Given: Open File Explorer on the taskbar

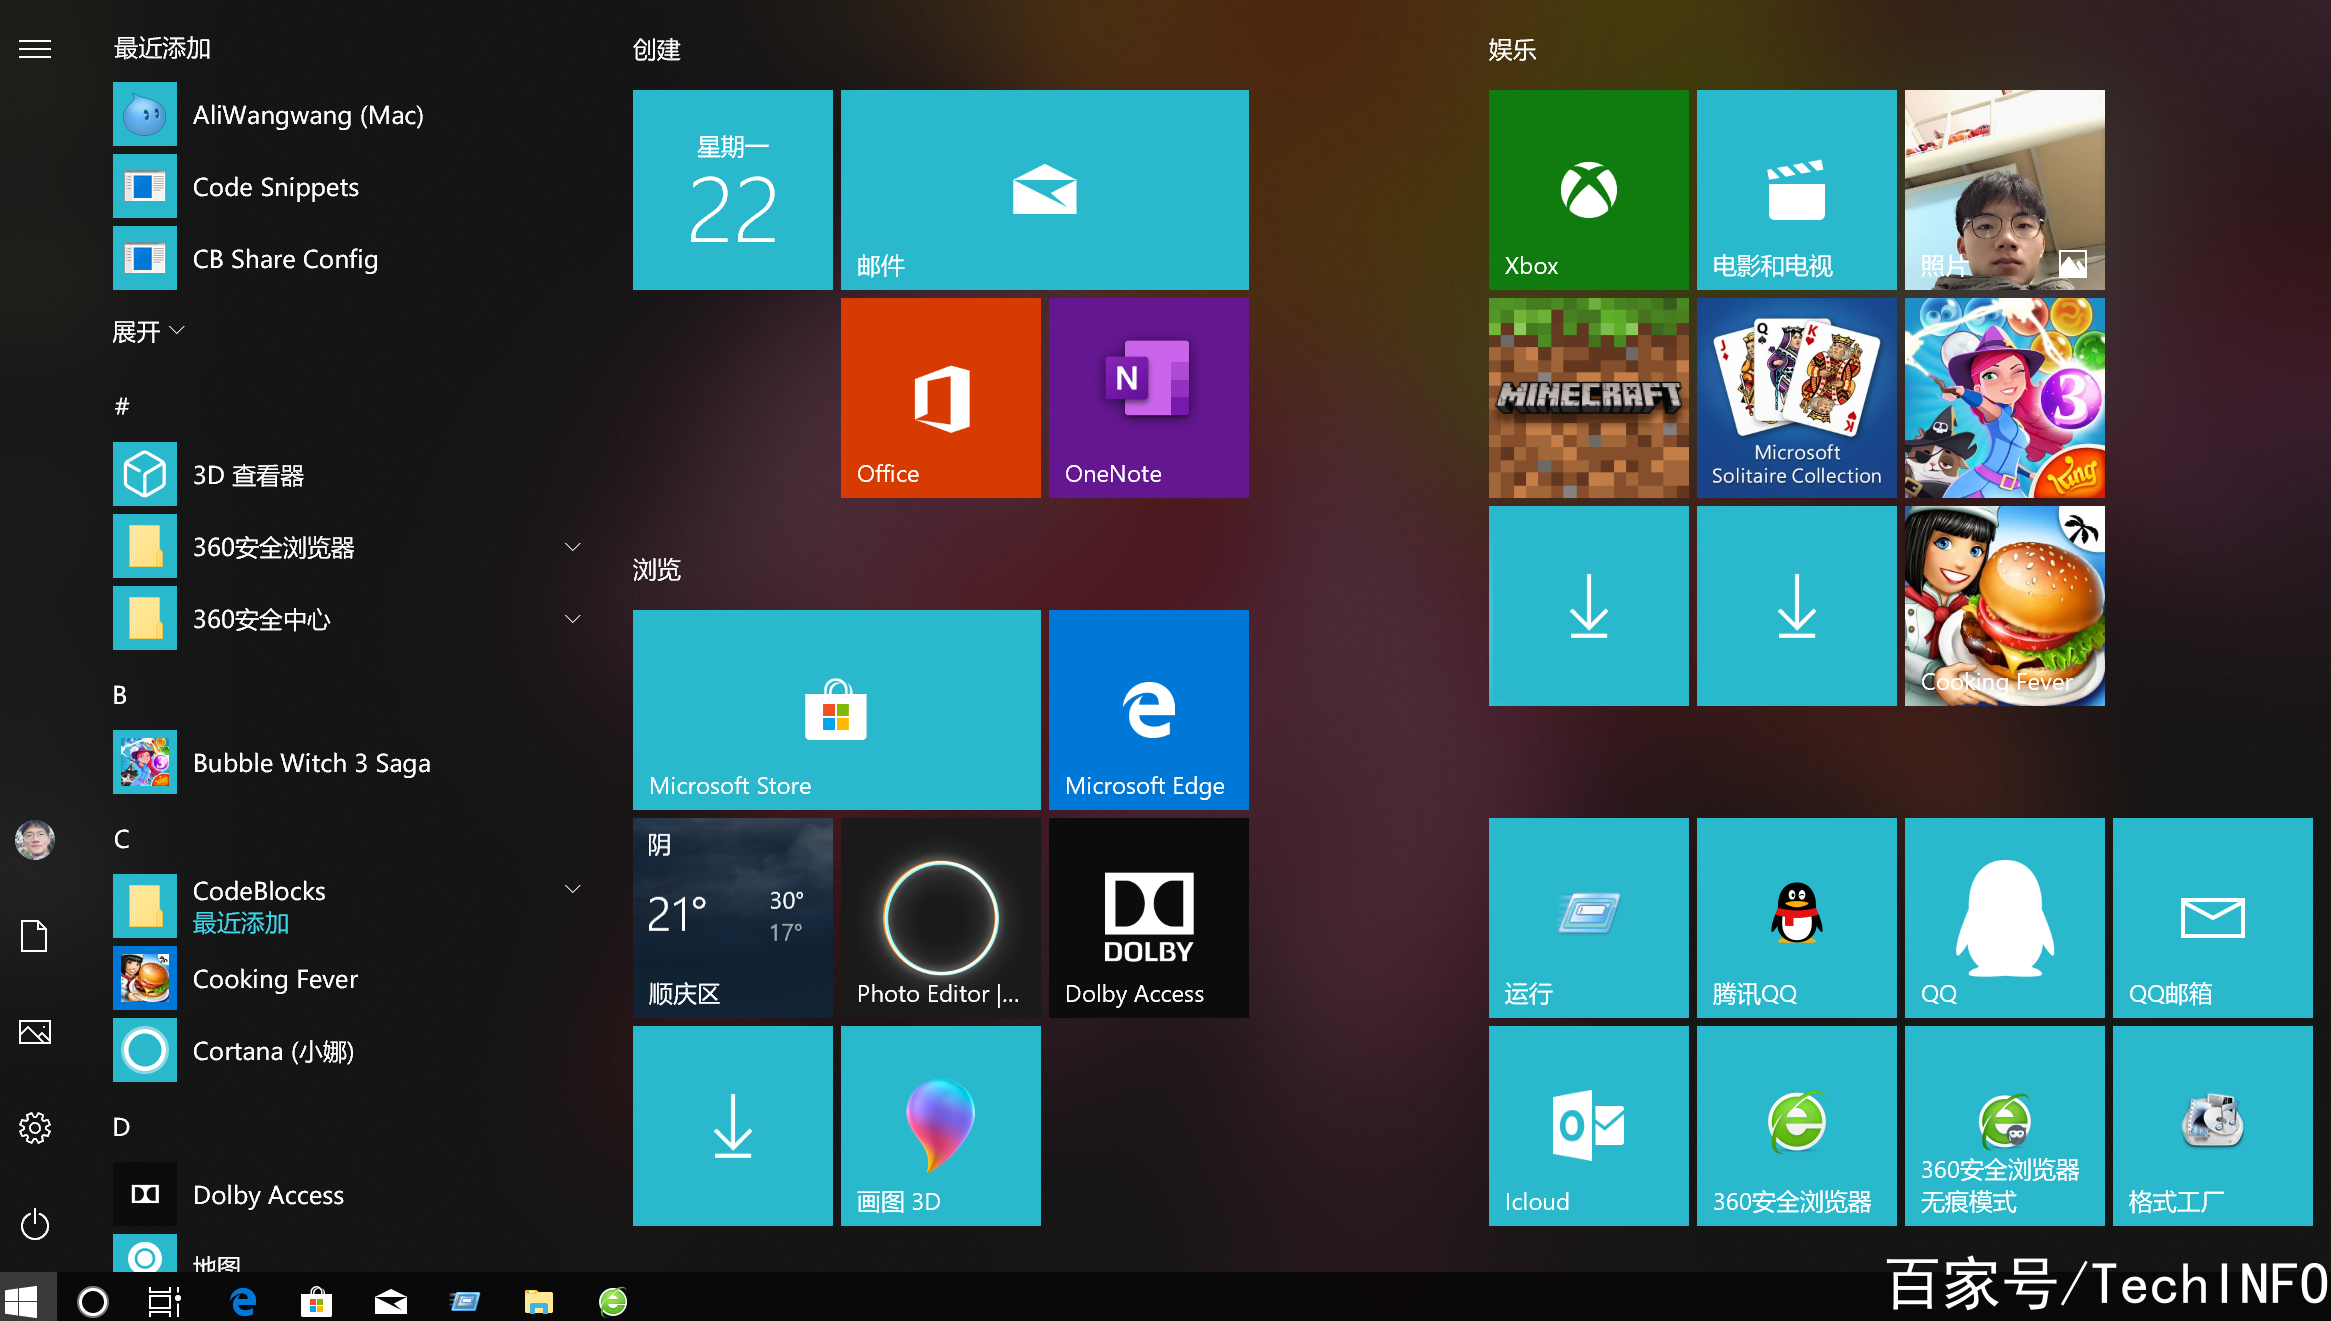Looking at the screenshot, I should [x=538, y=1301].
